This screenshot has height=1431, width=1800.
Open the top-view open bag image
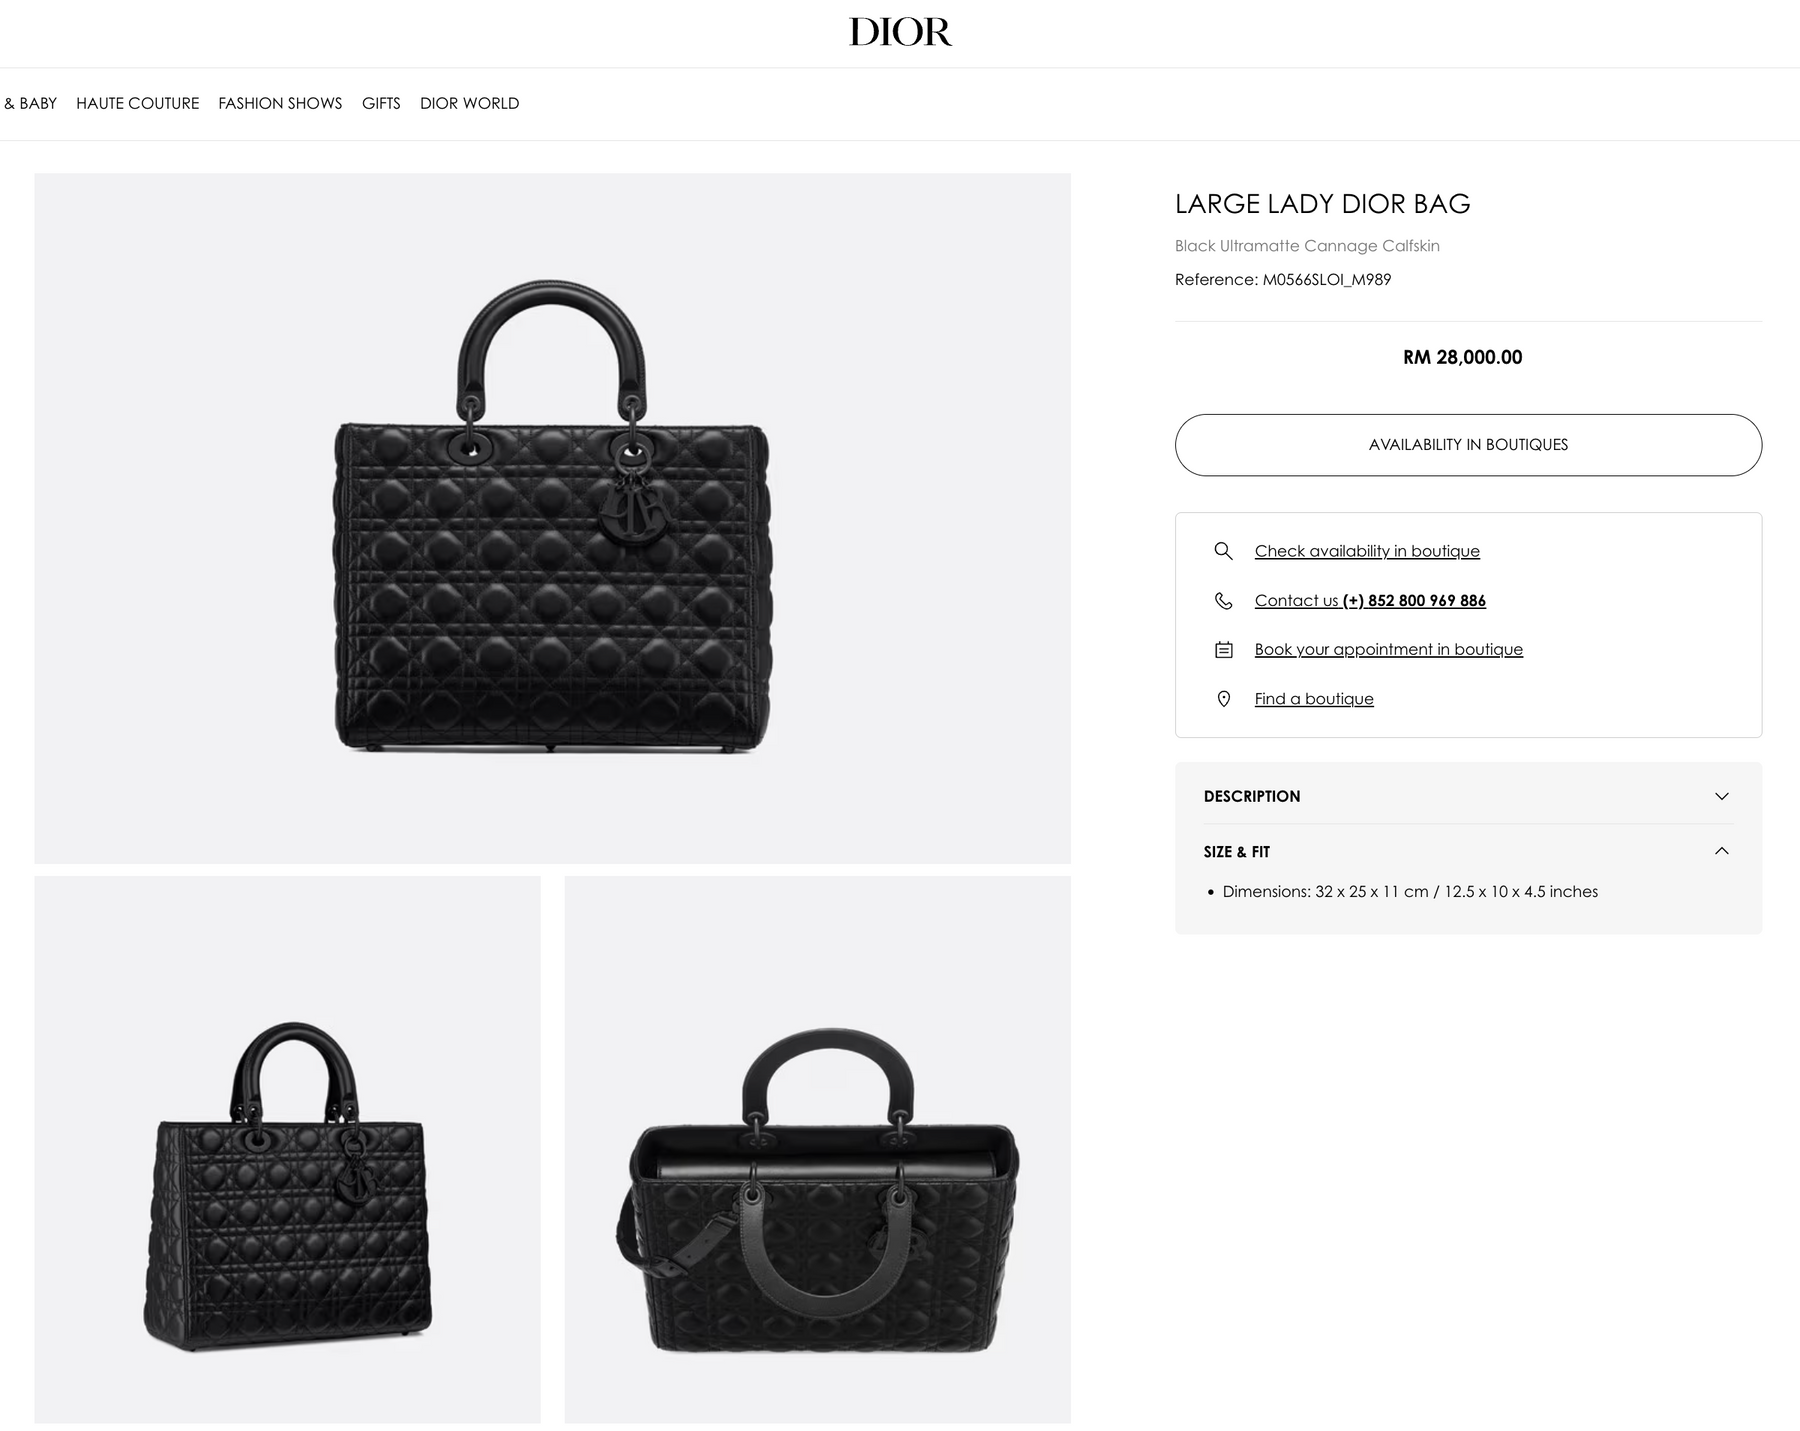817,1149
